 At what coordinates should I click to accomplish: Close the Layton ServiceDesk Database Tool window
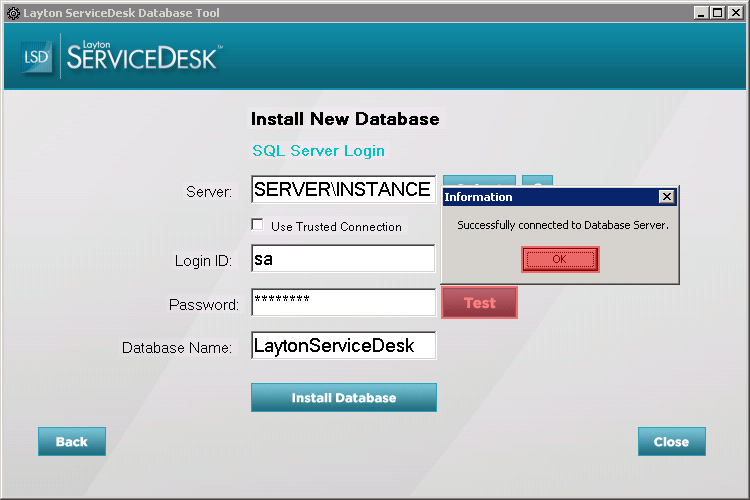point(736,13)
